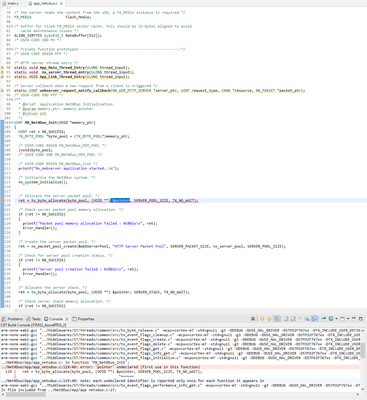
Task: Click the open console icon
Action: (x=342, y=319)
